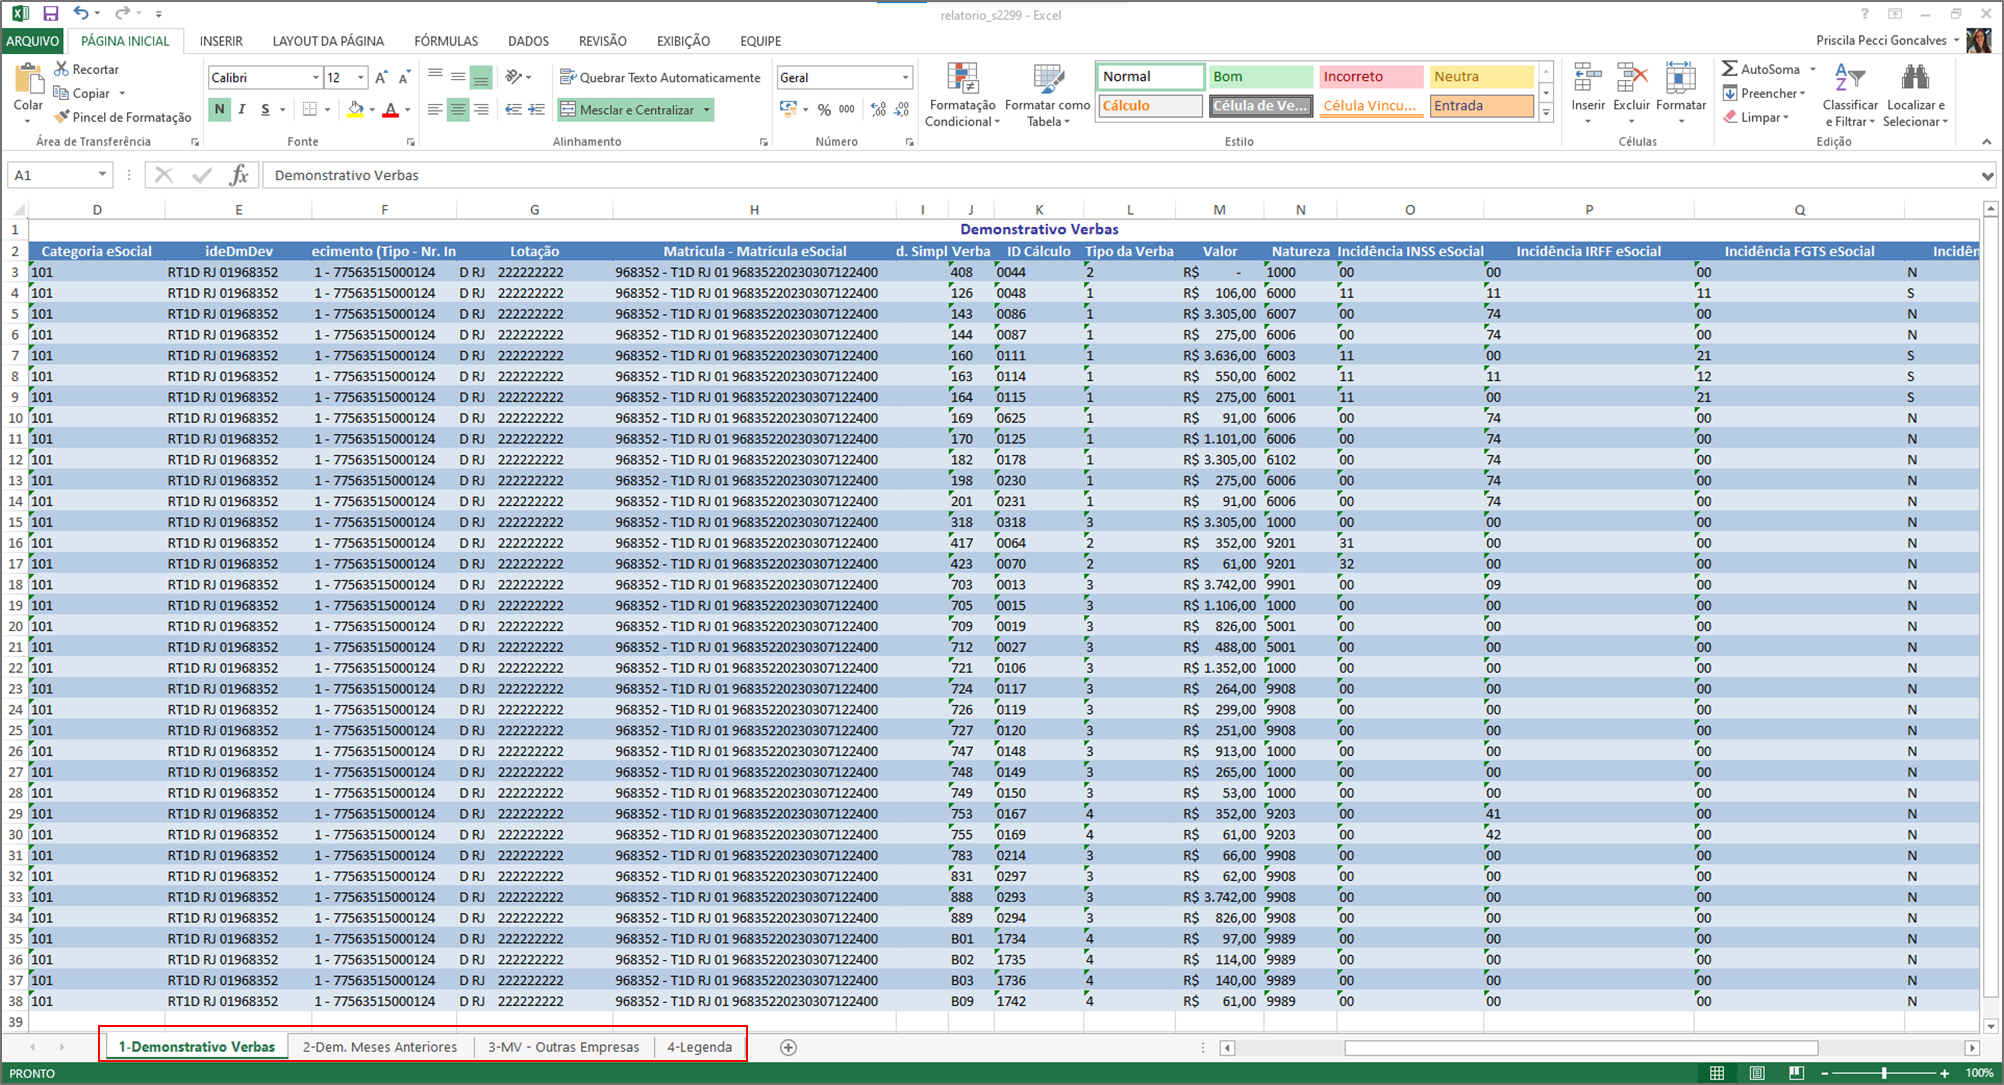Expand the number format Geral dropdown
This screenshot has height=1085, width=2004.
[x=905, y=77]
